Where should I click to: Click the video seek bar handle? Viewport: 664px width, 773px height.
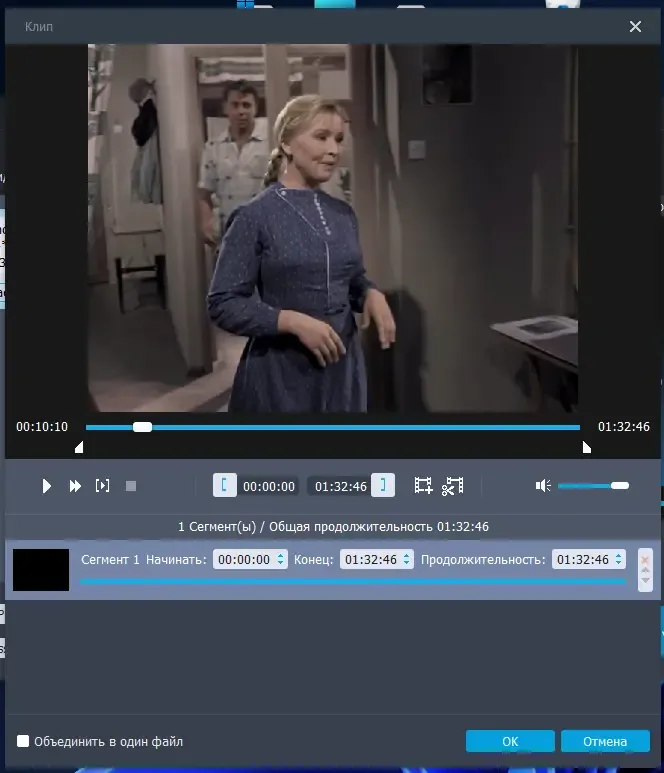pyautogui.click(x=142, y=427)
